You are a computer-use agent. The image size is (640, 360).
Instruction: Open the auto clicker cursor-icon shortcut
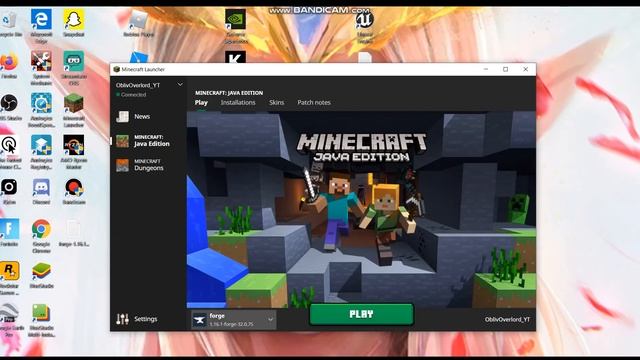pos(9,152)
